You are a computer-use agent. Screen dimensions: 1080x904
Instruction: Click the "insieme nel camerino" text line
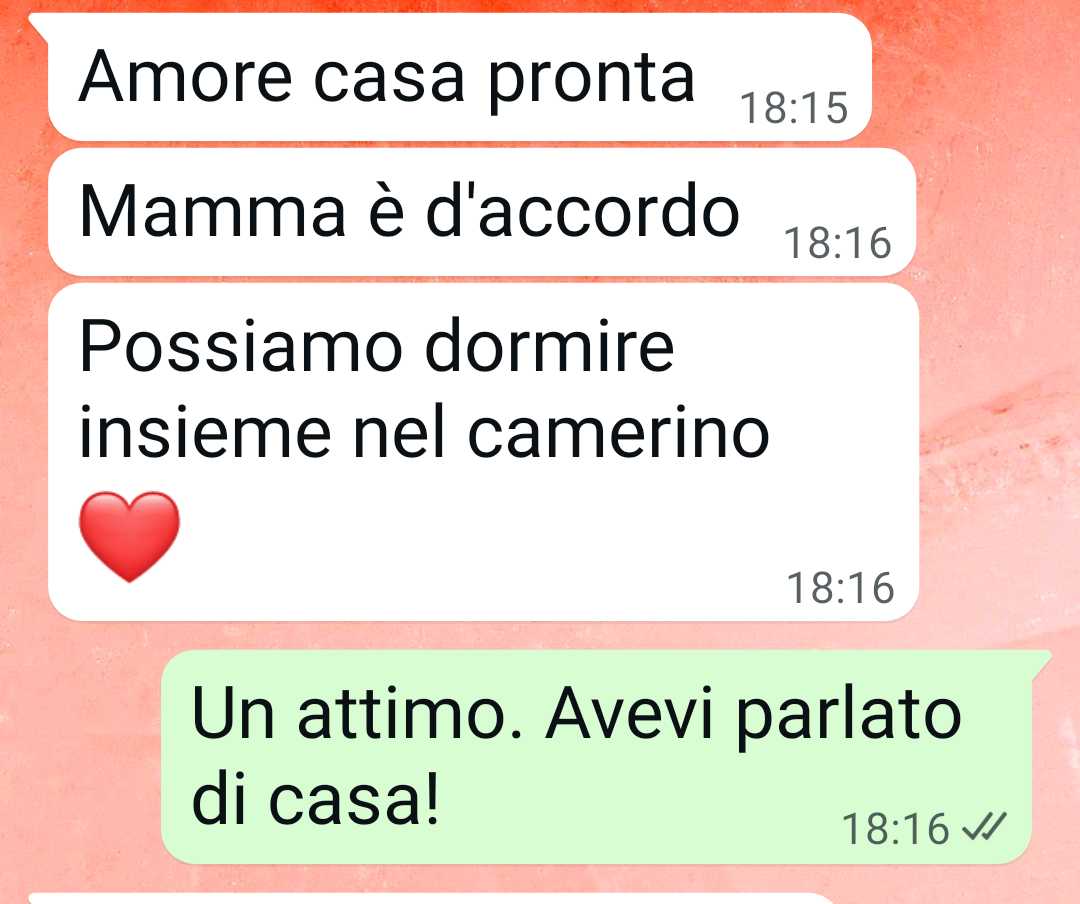tap(424, 433)
